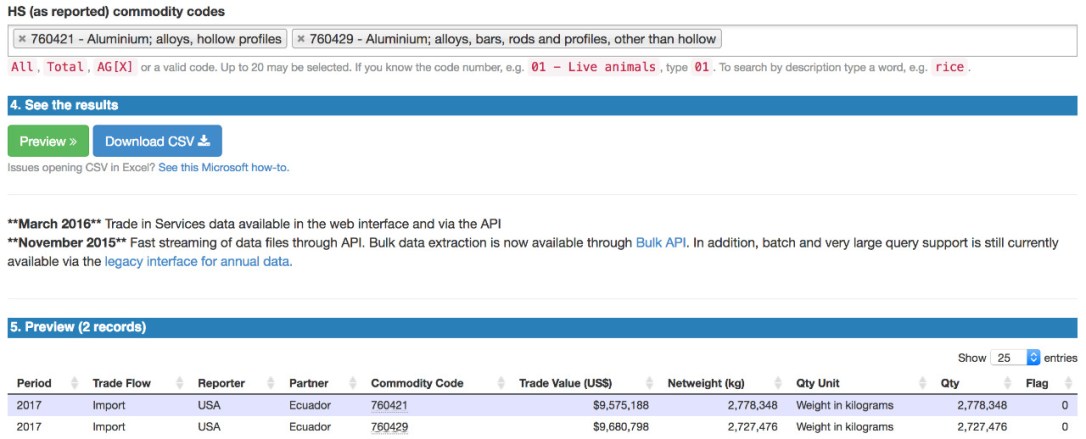Open the Microsoft how-to link
The width and height of the screenshot is (1086, 439).
coord(223,167)
